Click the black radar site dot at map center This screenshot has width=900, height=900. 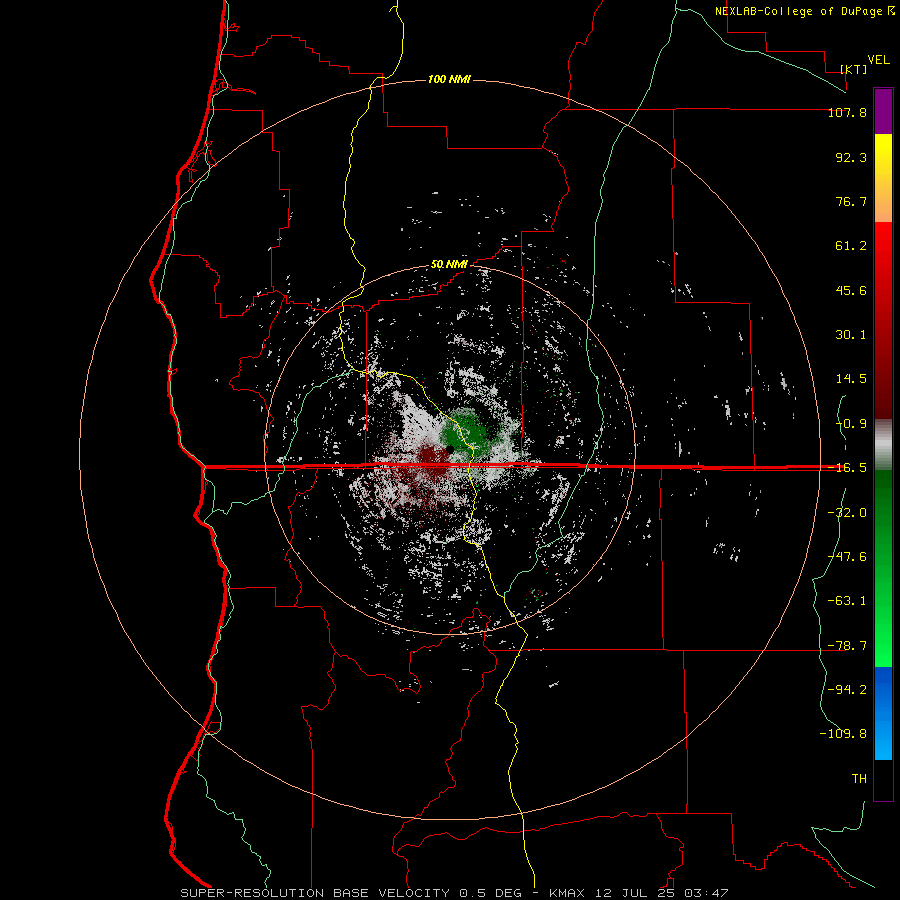tap(450, 448)
